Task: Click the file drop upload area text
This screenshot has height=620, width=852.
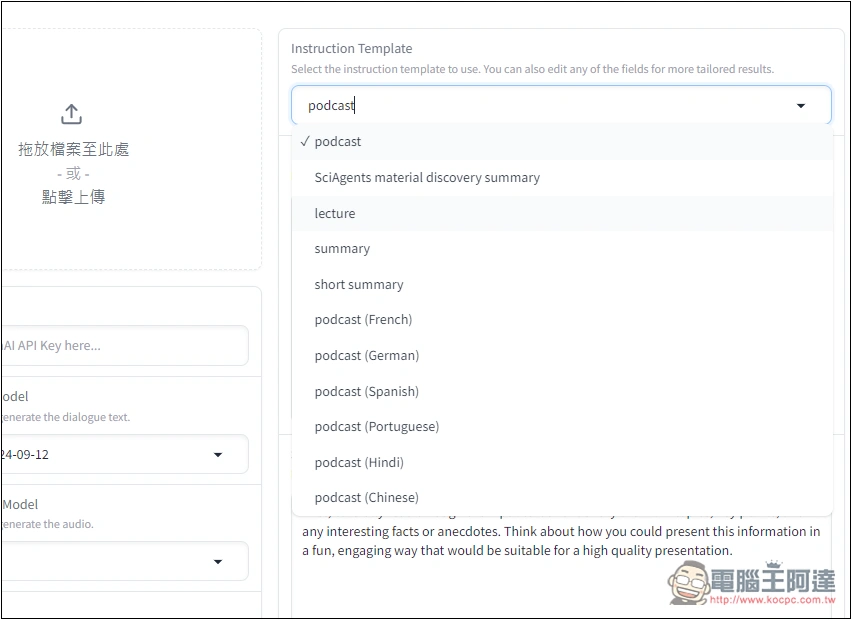Action: pyautogui.click(x=73, y=173)
